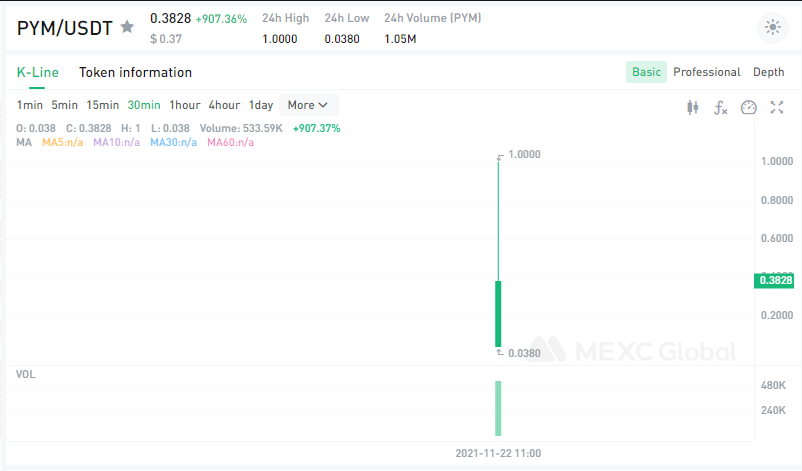Switch to K-Line tab
This screenshot has width=802, height=471.
point(38,72)
